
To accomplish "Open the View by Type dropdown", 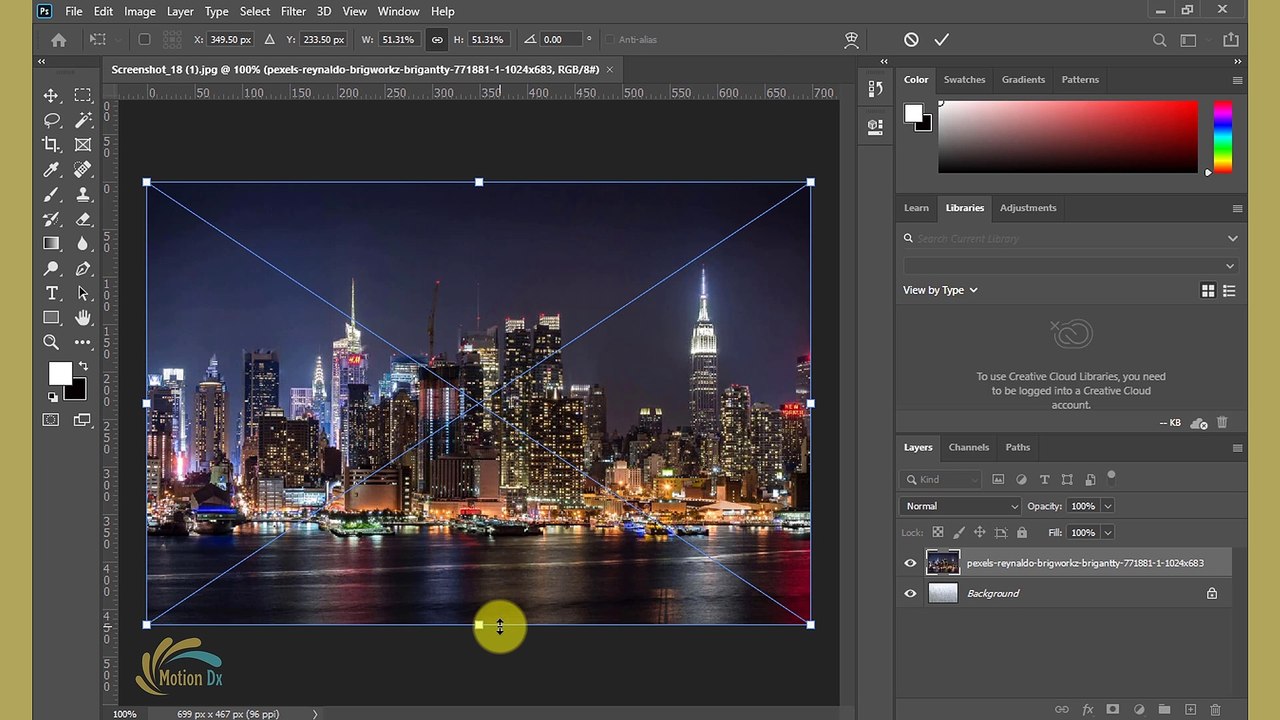I will pyautogui.click(x=940, y=290).
